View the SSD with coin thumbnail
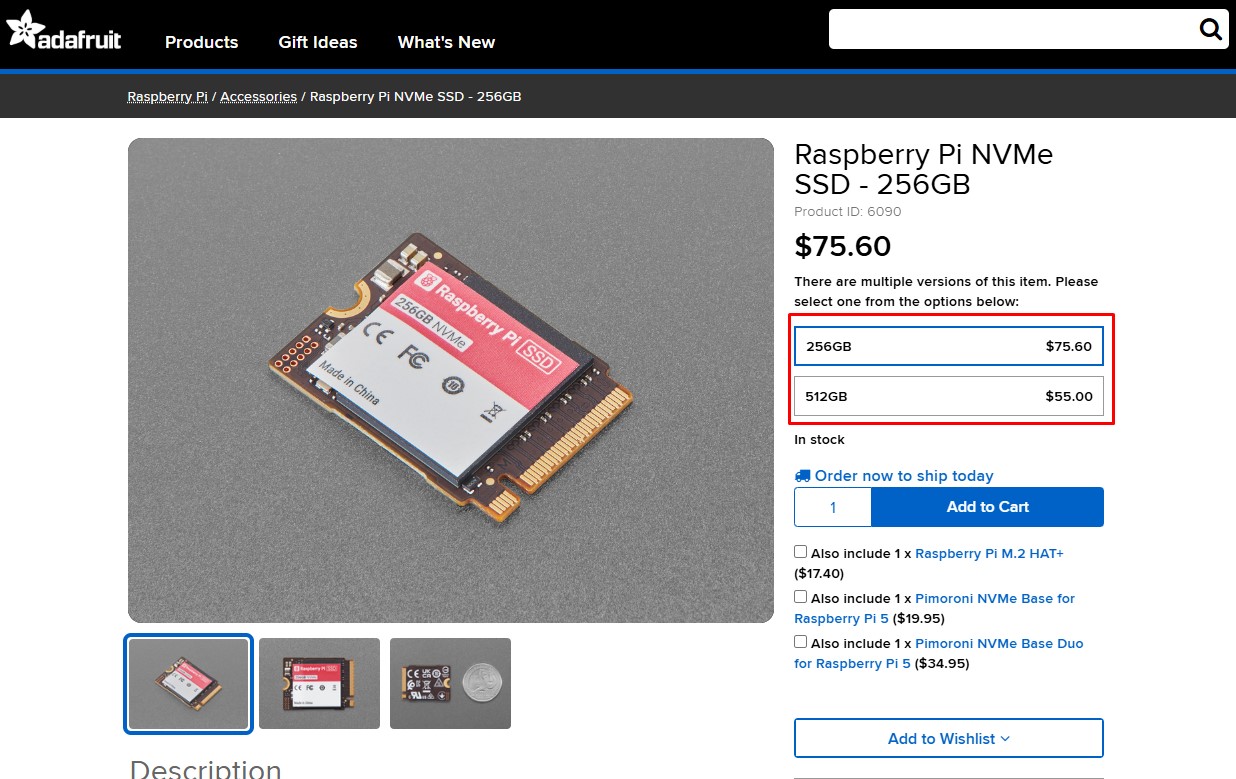The width and height of the screenshot is (1236, 779). pyautogui.click(x=450, y=684)
